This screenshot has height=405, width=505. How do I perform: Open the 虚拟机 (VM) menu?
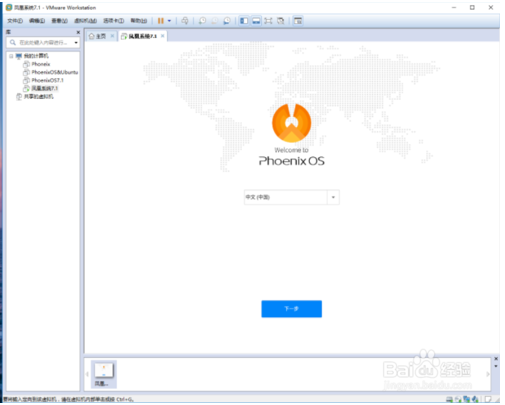tap(85, 21)
